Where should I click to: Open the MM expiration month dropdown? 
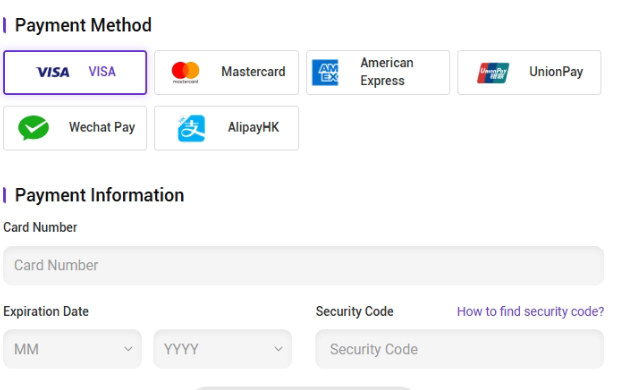(x=73, y=349)
